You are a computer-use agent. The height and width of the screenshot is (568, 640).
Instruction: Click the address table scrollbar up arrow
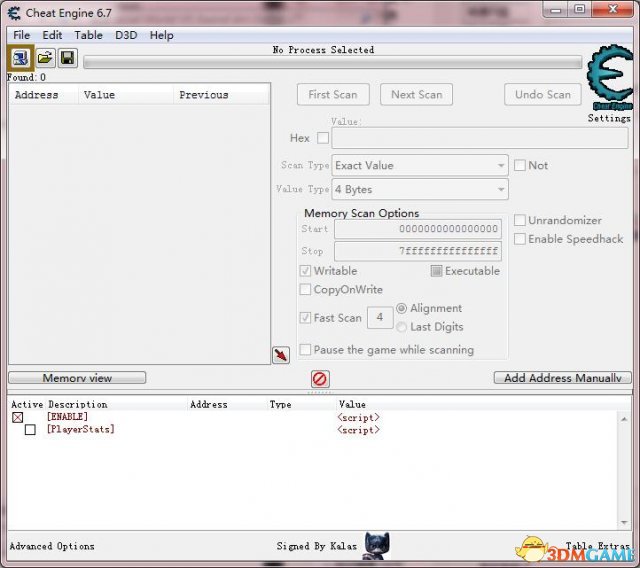(624, 419)
